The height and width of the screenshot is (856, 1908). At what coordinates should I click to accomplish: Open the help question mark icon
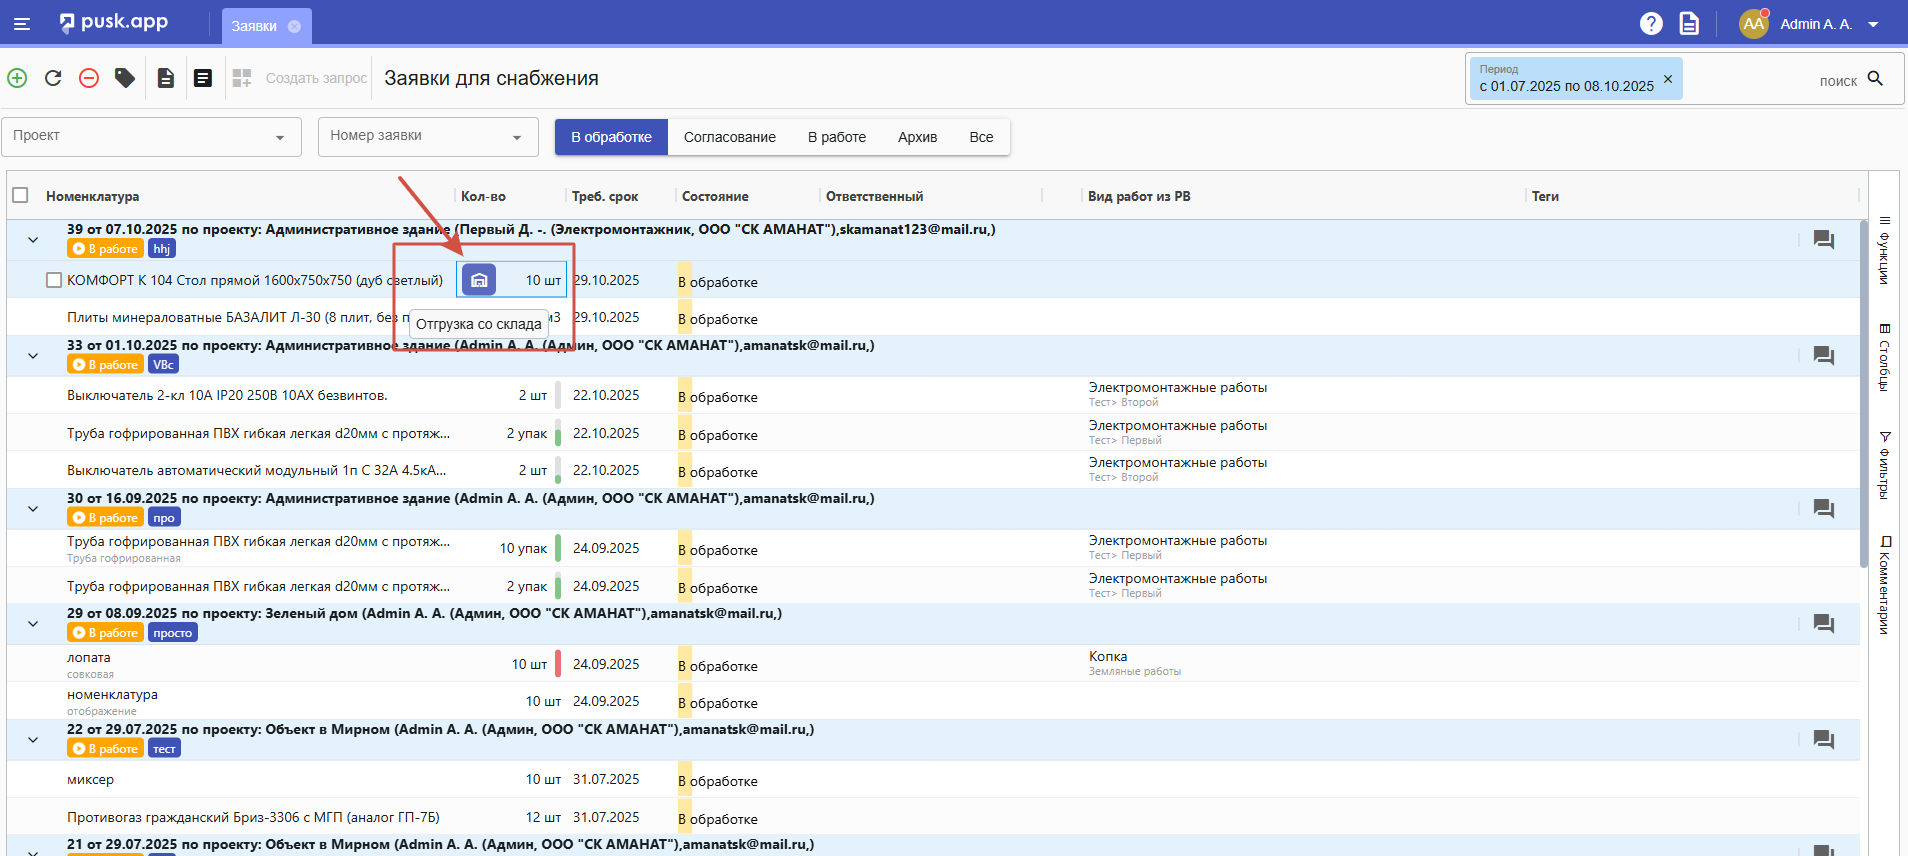[x=1651, y=23]
